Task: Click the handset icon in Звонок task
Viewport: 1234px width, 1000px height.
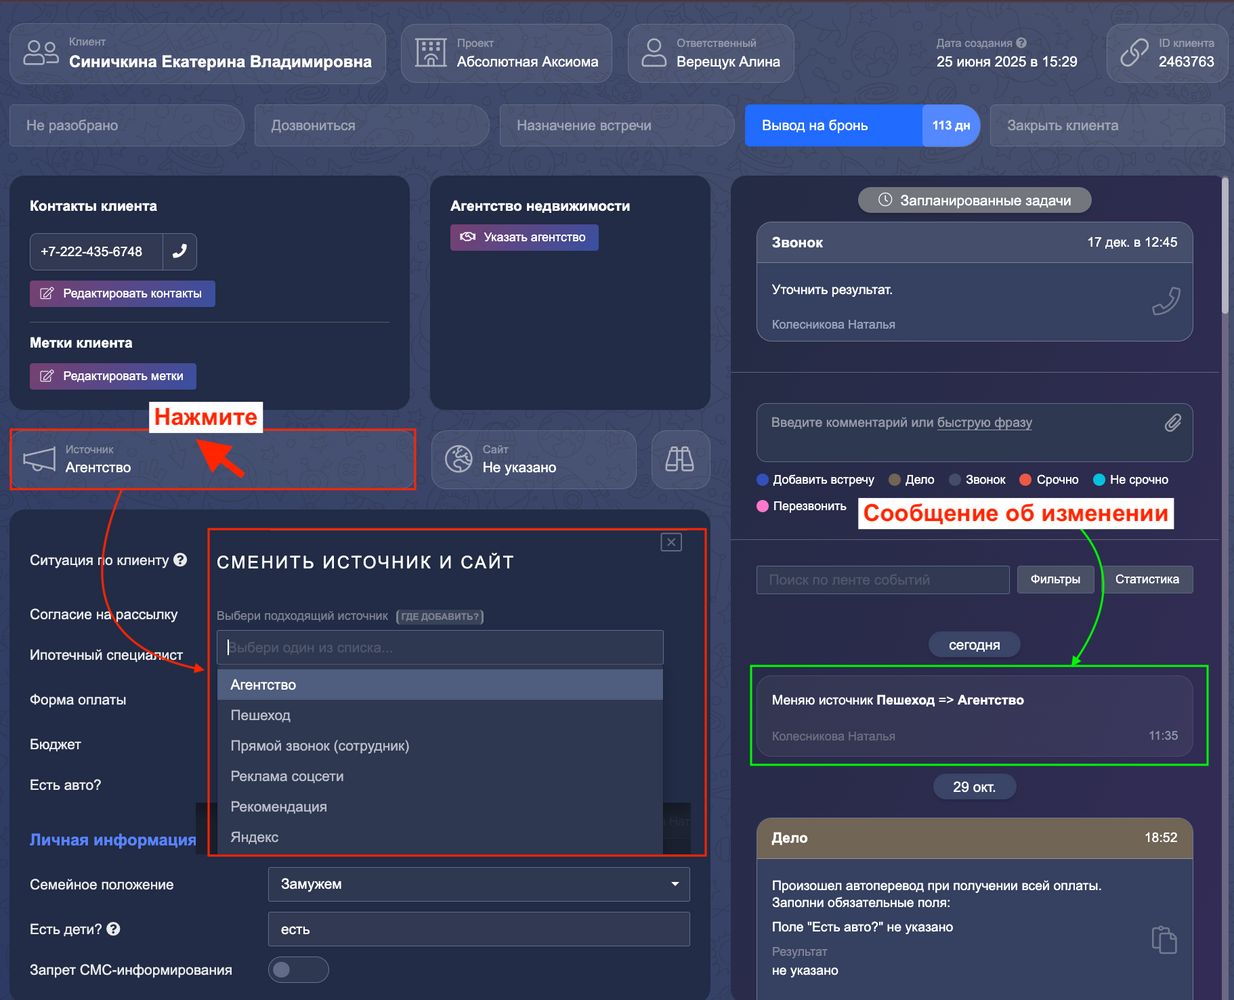Action: [1166, 301]
